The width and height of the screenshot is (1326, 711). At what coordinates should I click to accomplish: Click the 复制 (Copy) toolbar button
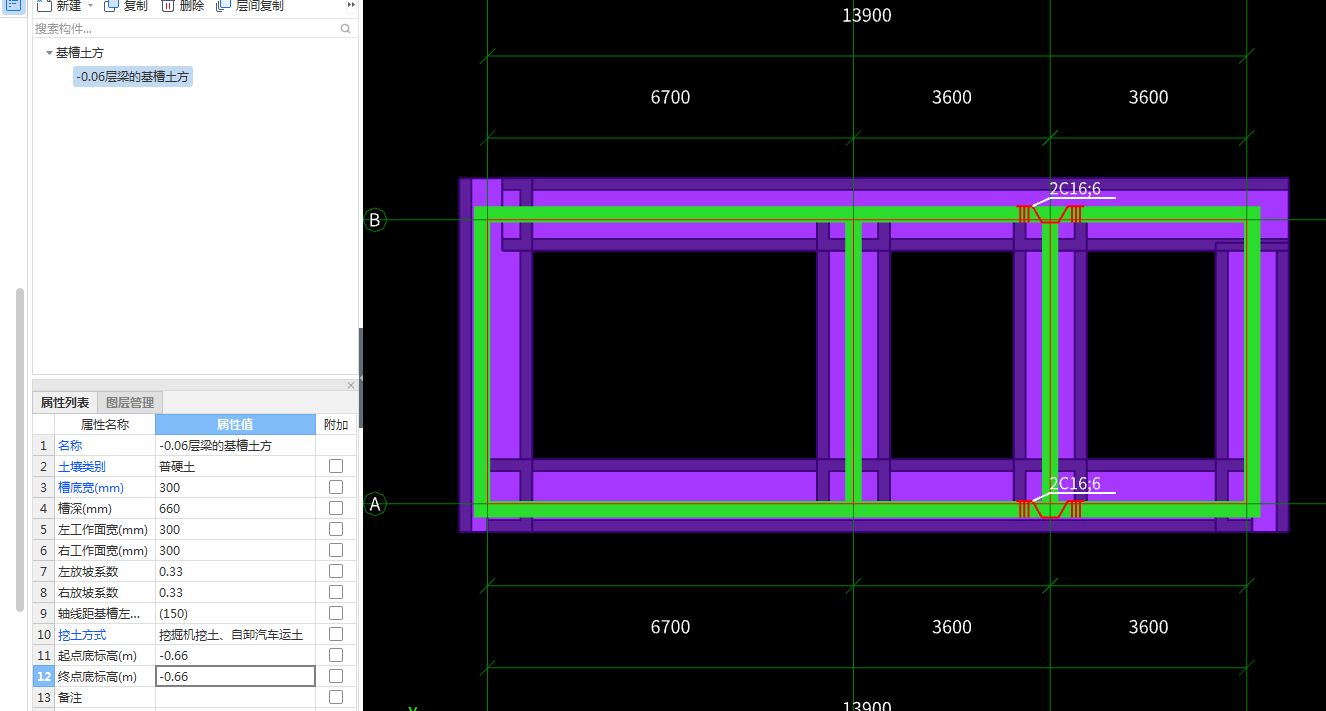click(x=125, y=5)
